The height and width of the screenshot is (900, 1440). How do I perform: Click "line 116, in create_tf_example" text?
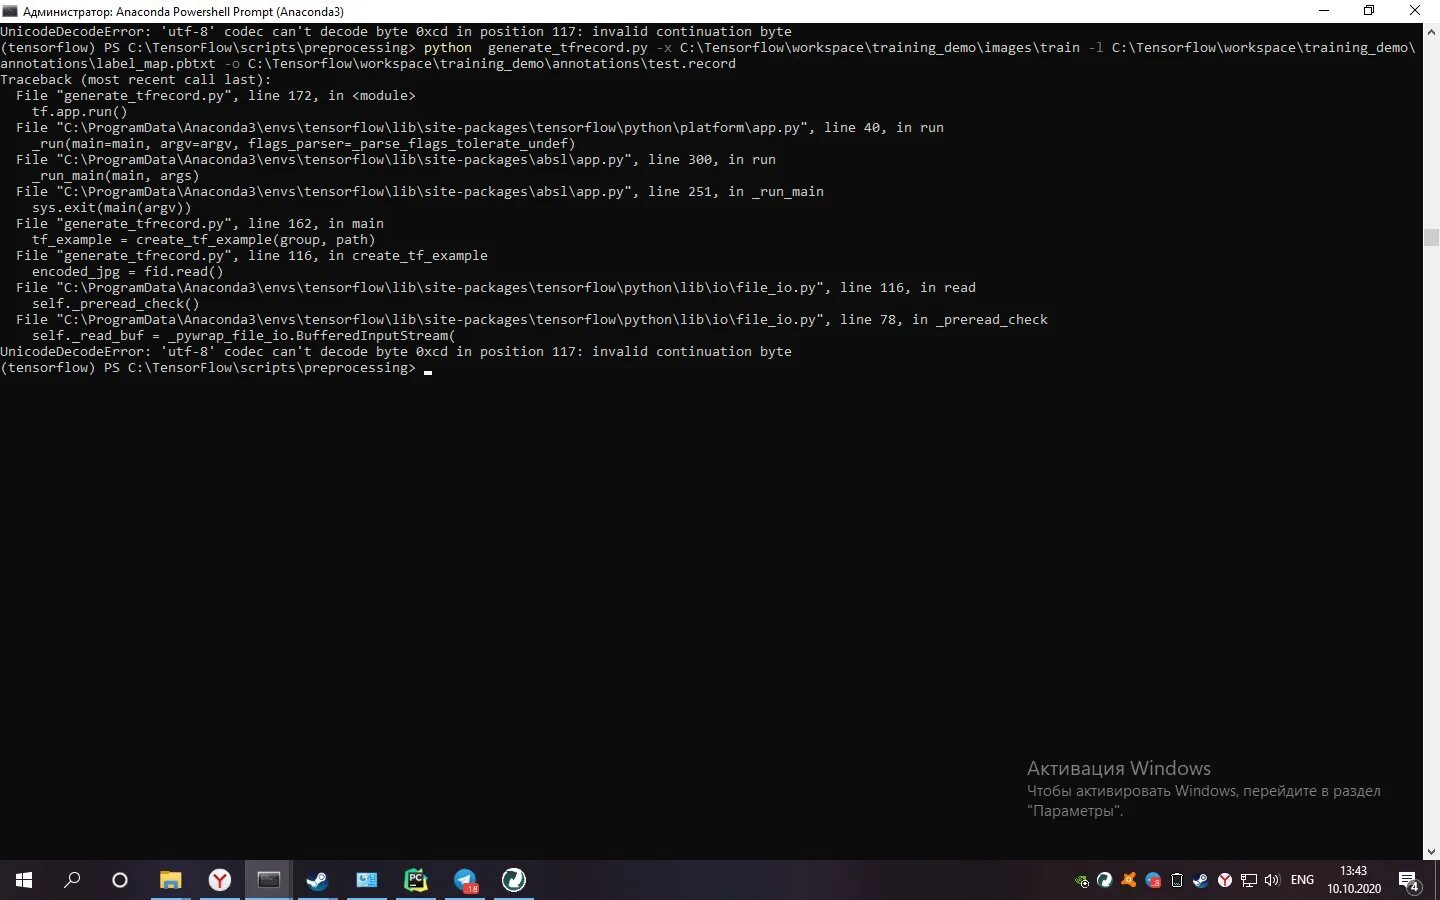click(x=368, y=255)
